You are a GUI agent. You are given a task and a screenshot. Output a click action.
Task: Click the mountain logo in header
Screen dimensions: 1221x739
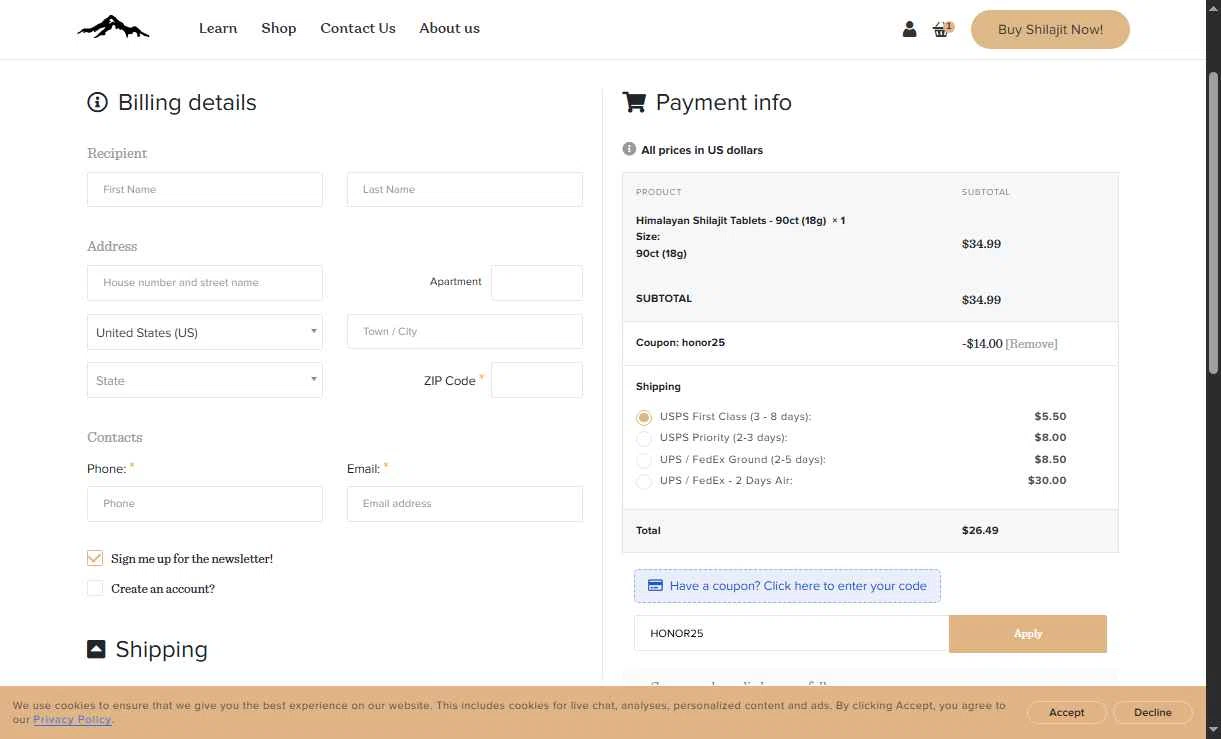pyautogui.click(x=113, y=28)
